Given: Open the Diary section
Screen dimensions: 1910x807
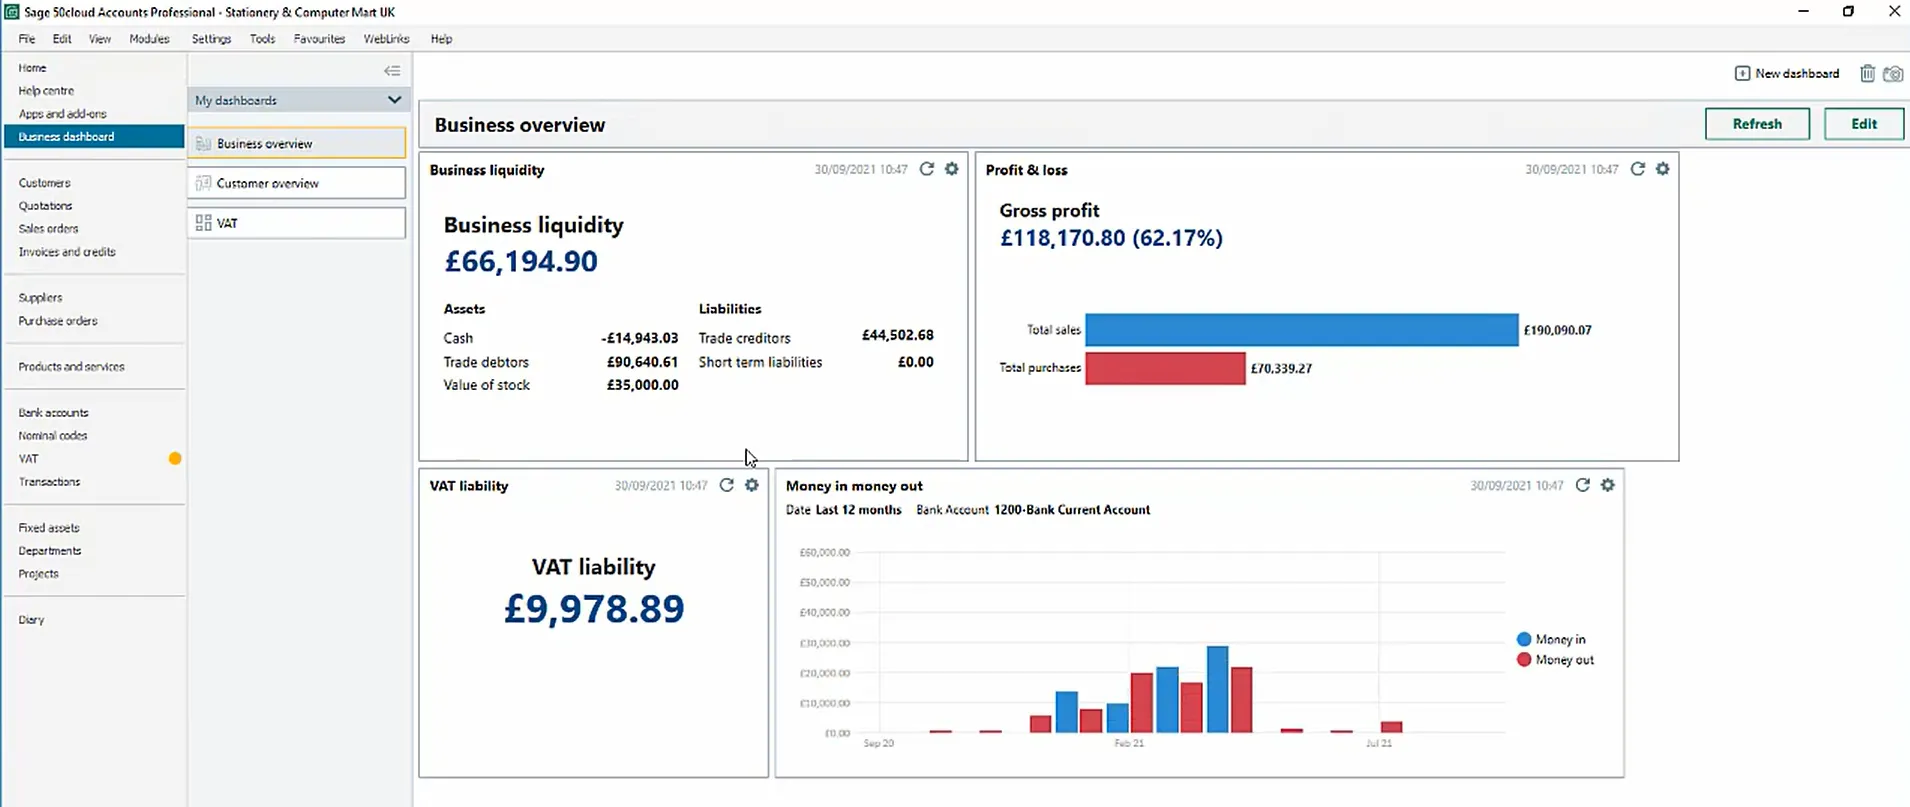Looking at the screenshot, I should tap(31, 620).
